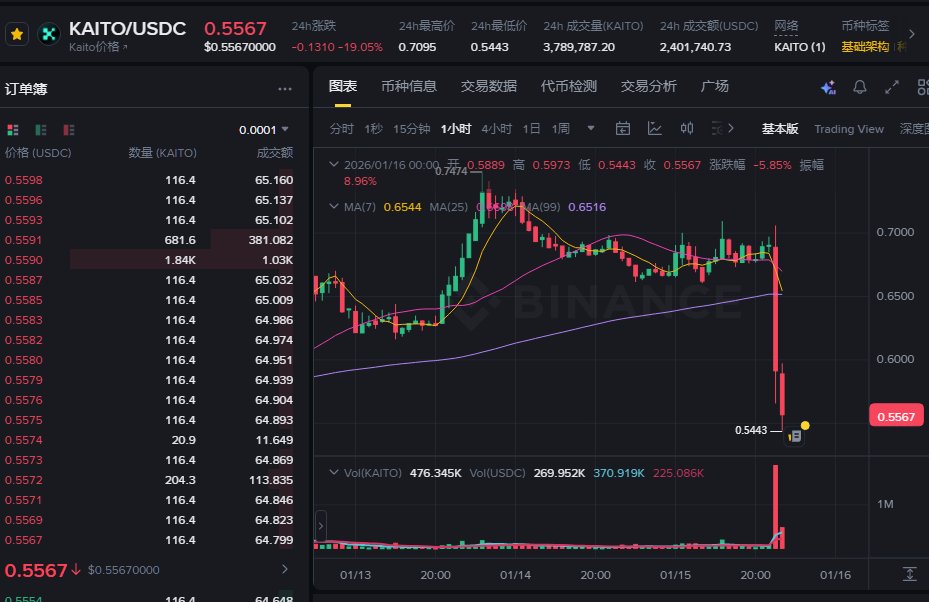Click the KAITO coin logo icon
Viewport: 929px width, 602px height.
click(49, 34)
